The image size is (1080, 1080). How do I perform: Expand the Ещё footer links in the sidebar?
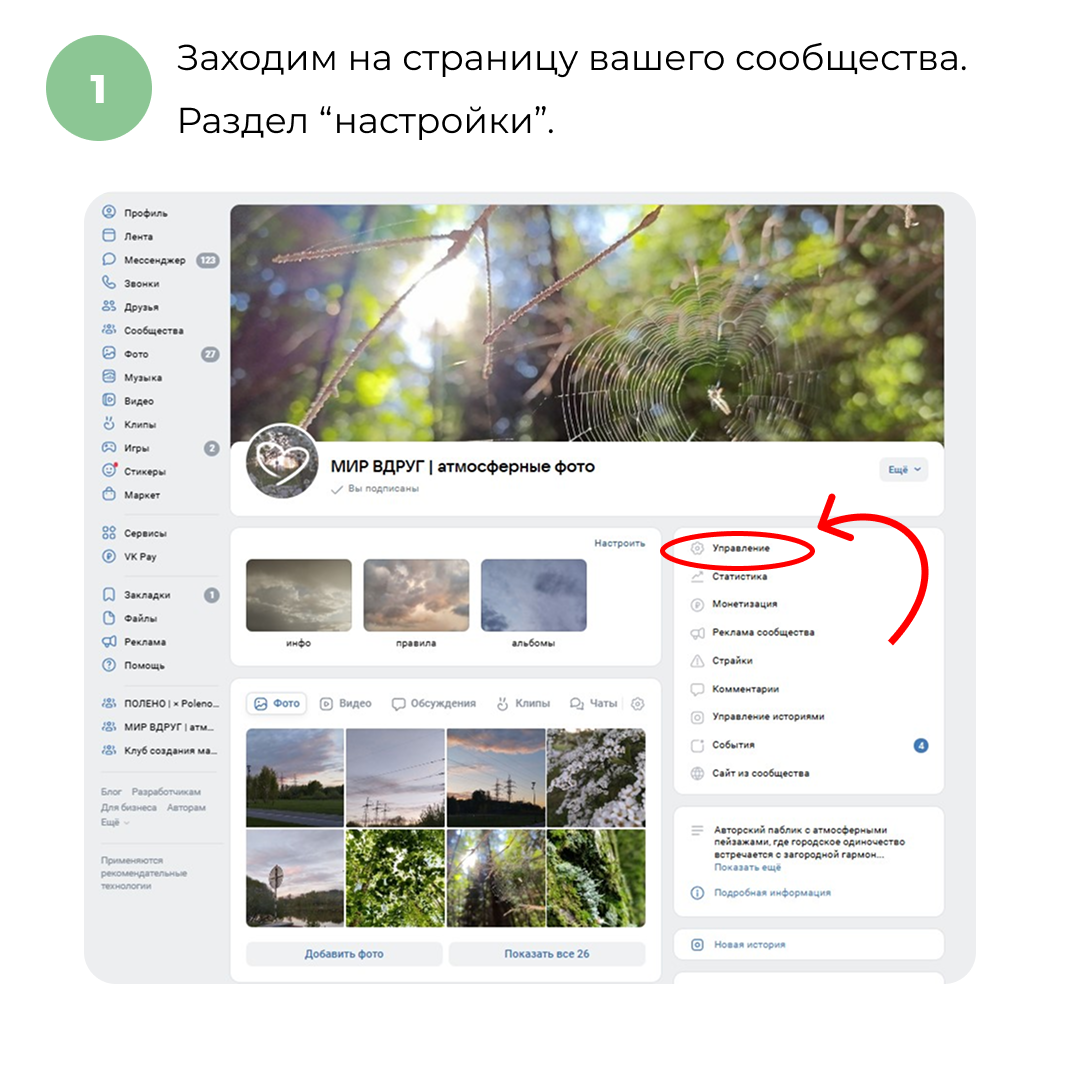click(x=115, y=822)
